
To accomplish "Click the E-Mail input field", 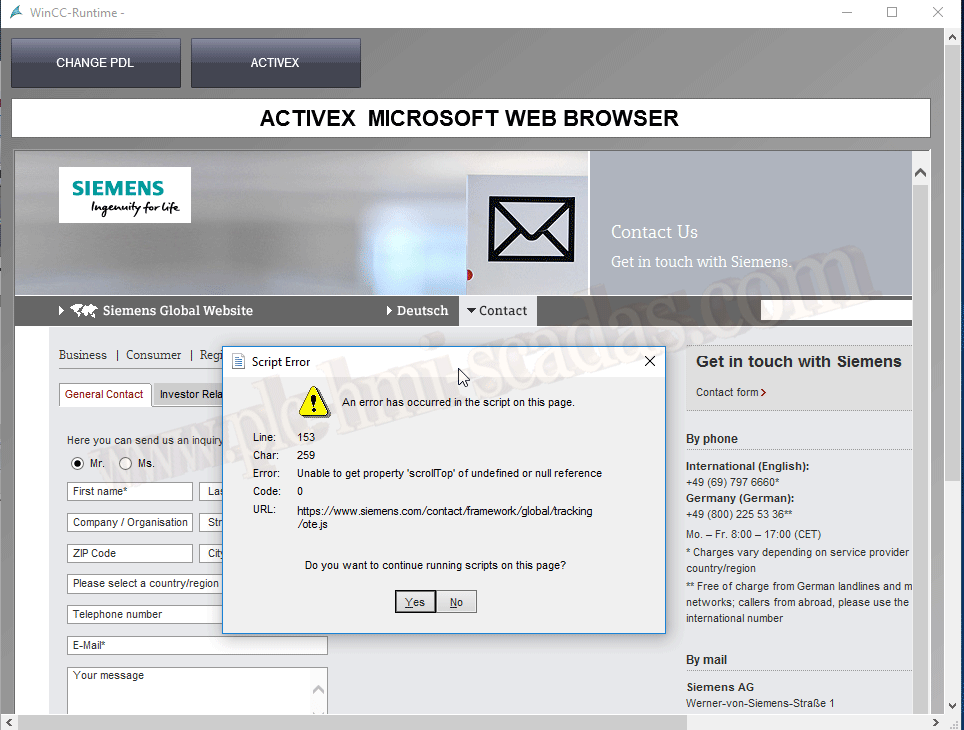I will click(197, 646).
